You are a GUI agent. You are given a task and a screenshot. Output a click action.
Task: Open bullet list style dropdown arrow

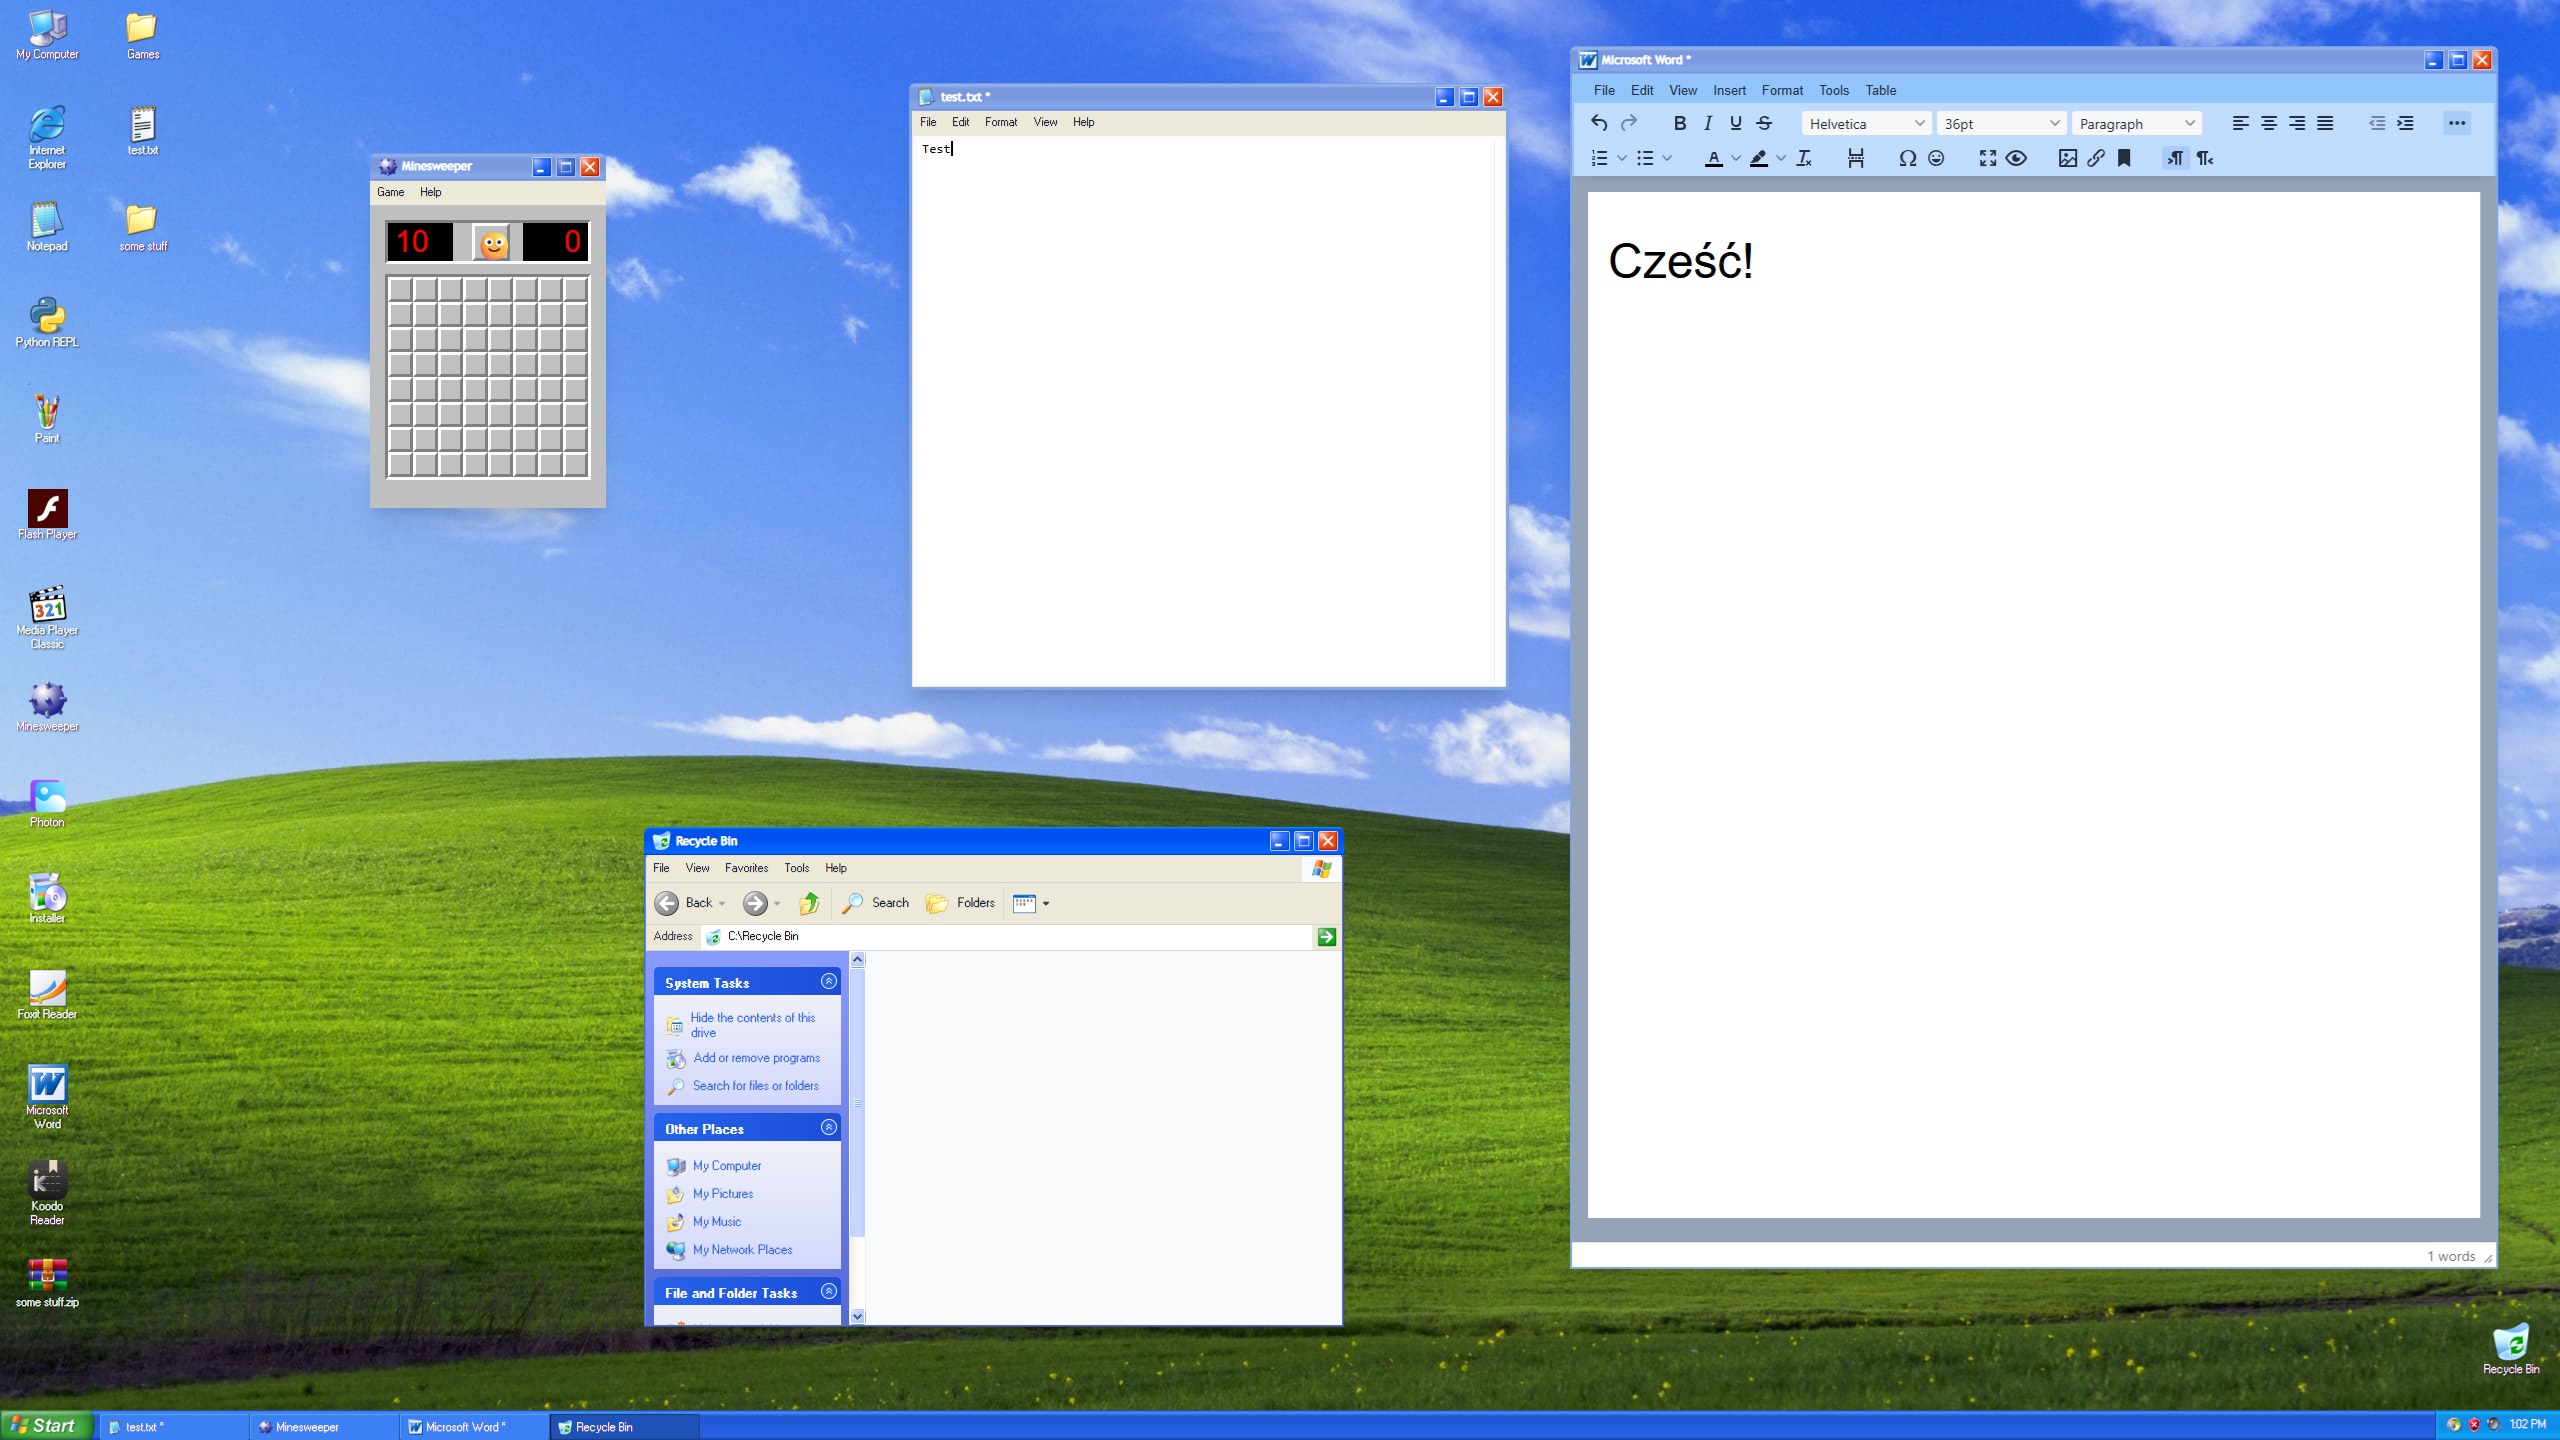click(x=1667, y=158)
